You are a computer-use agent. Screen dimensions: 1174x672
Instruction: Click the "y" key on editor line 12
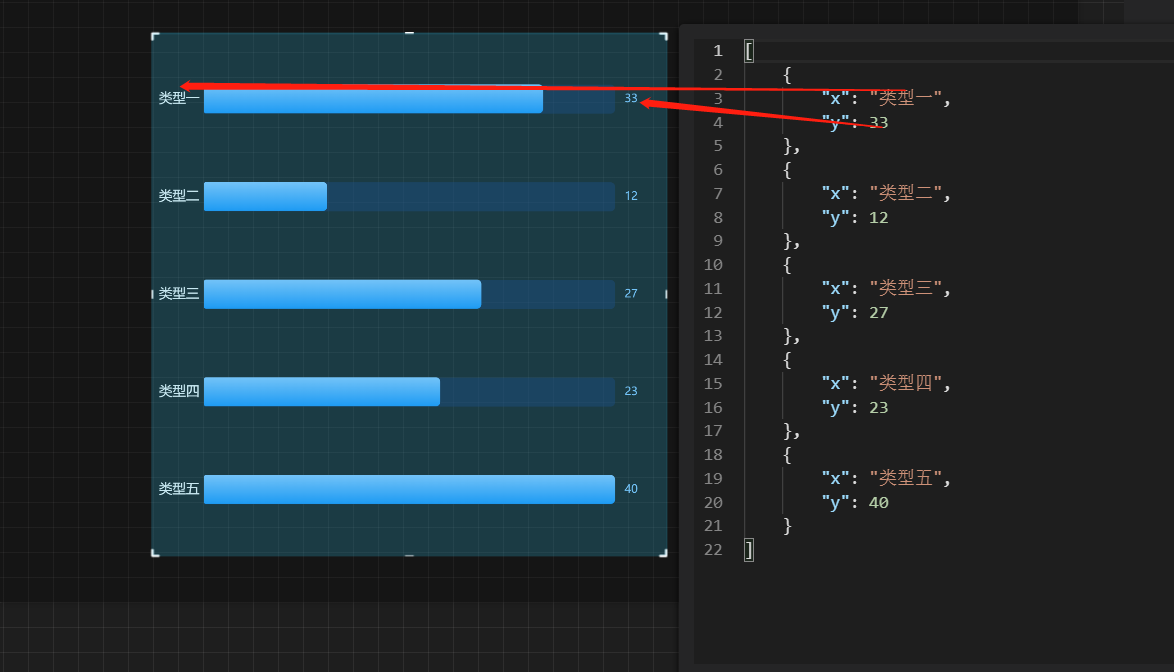tap(835, 313)
